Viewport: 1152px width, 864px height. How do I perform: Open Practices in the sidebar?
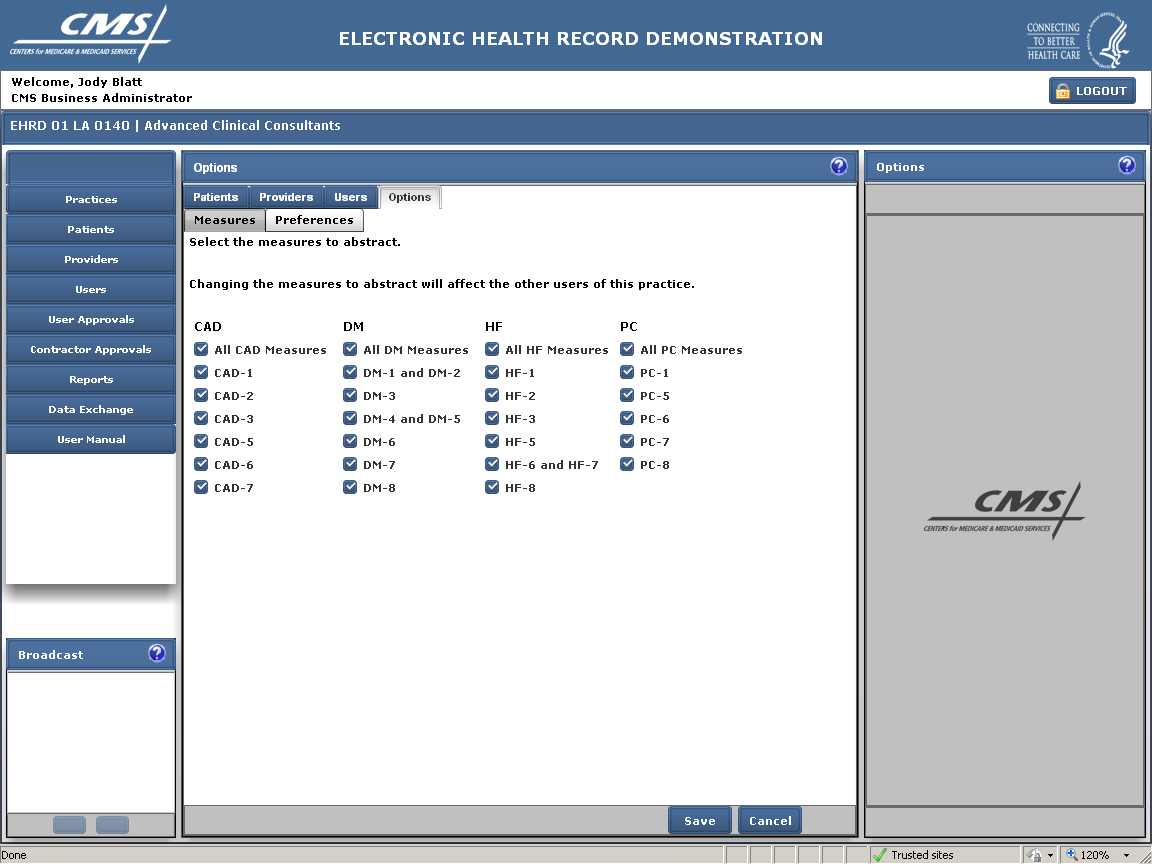(x=91, y=199)
